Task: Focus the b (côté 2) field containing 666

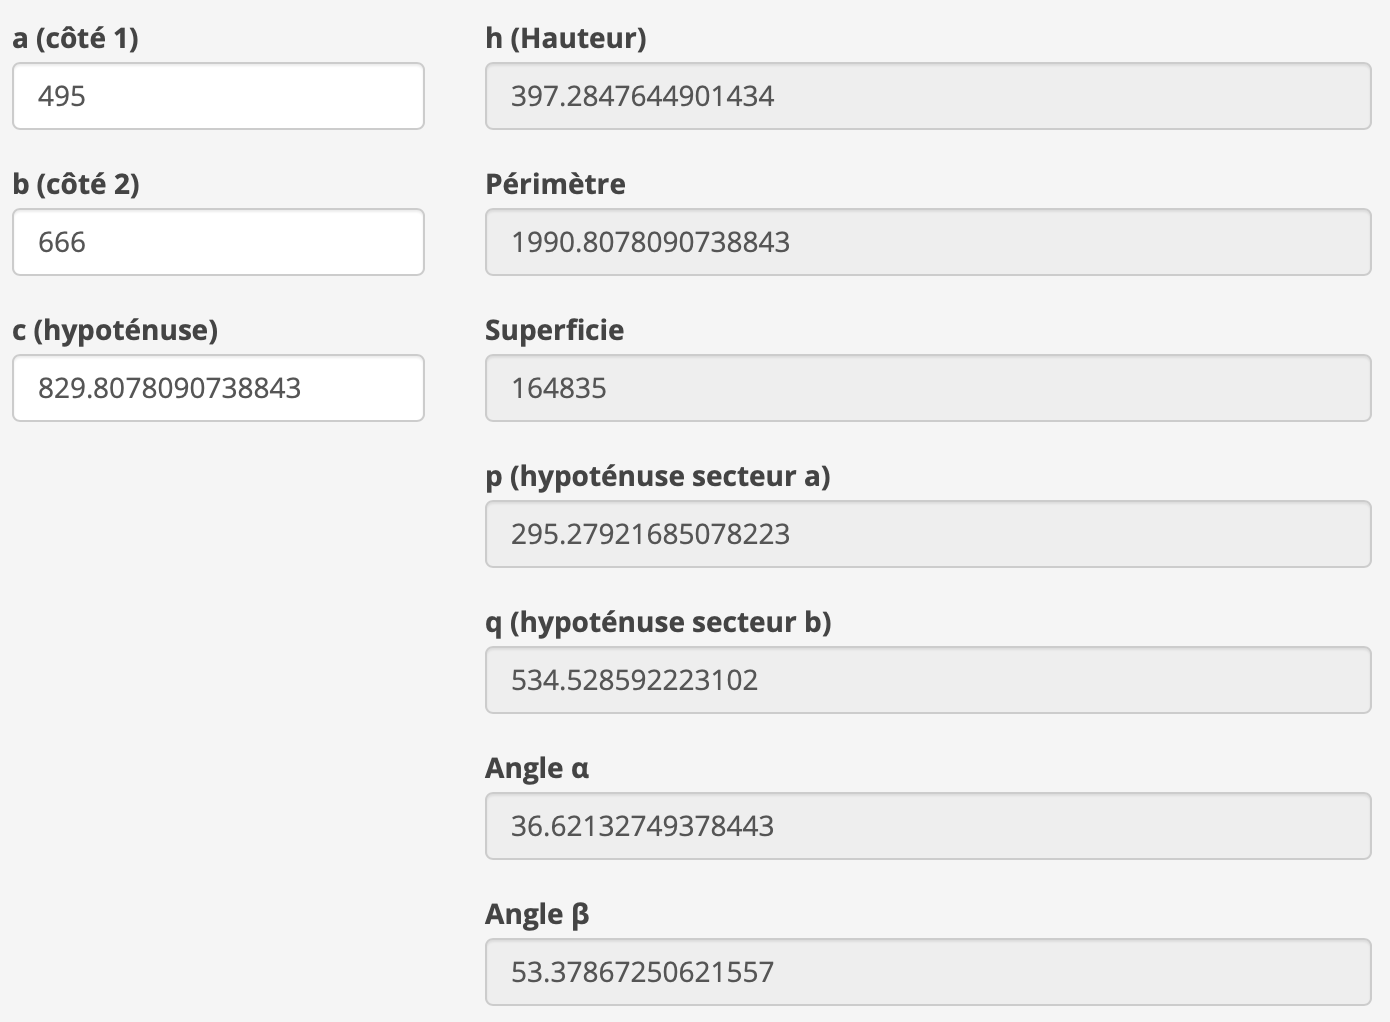Action: tap(218, 242)
